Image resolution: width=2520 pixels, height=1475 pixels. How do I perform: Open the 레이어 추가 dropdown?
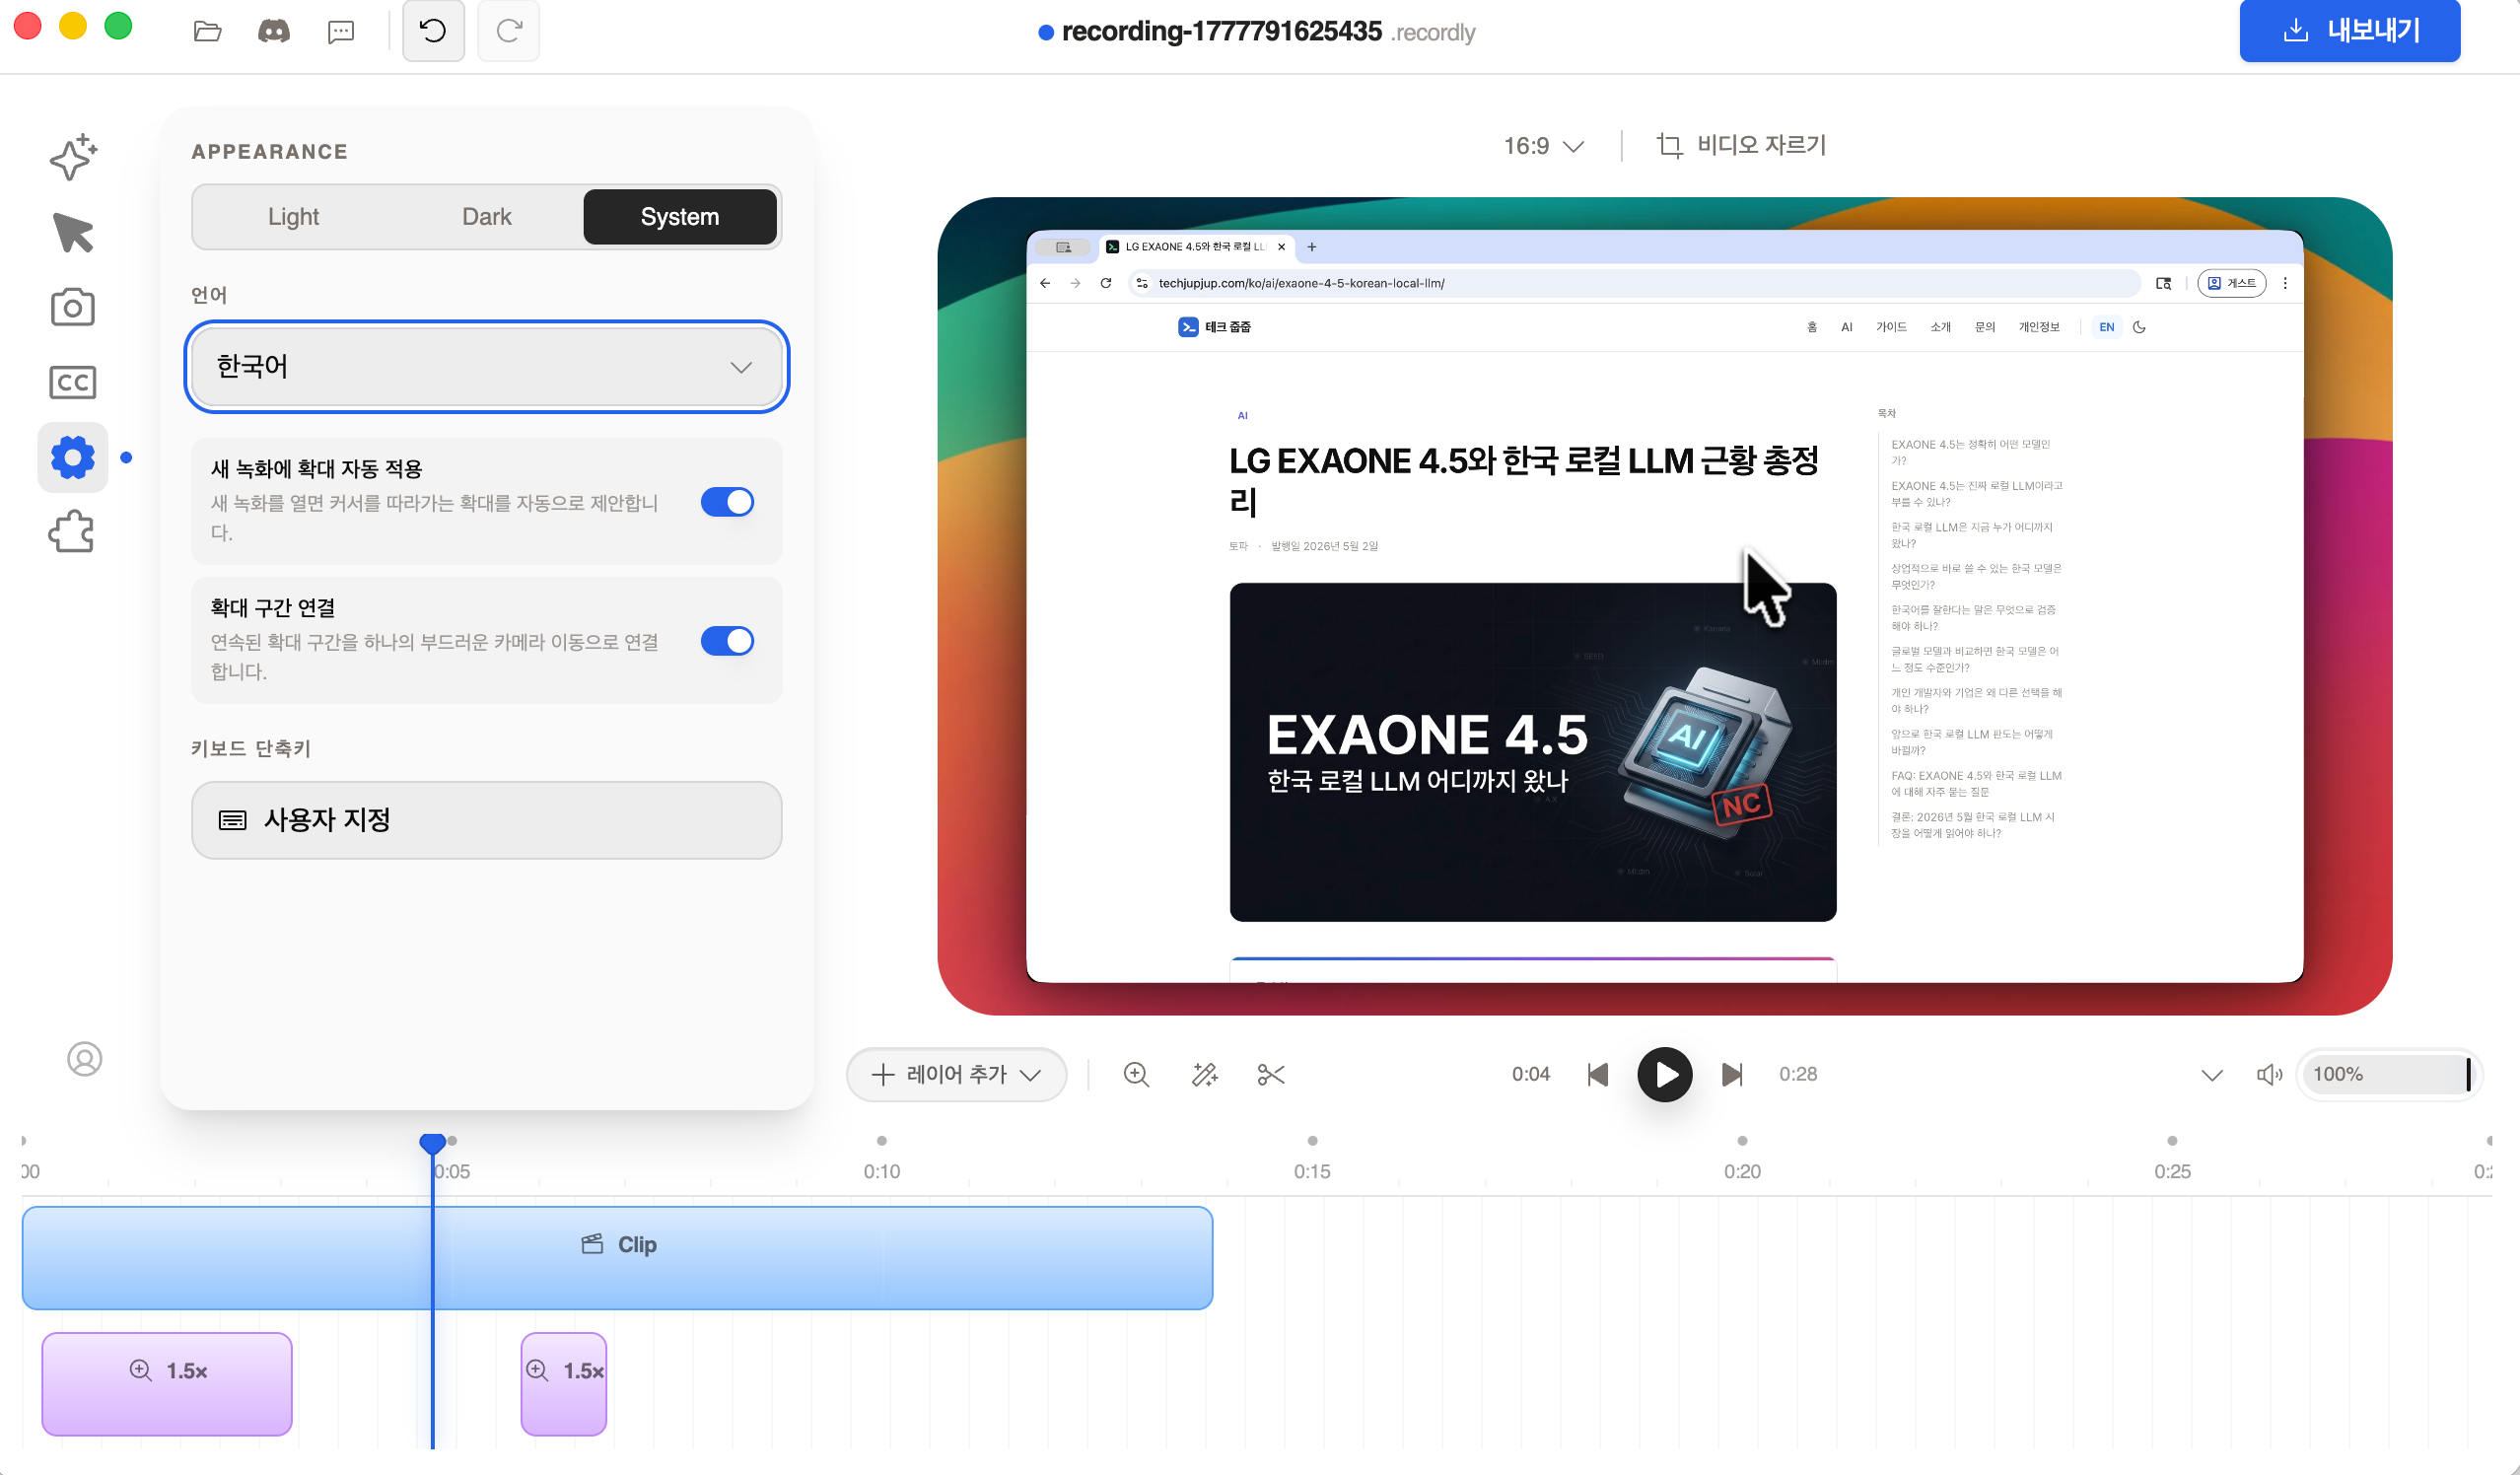click(957, 1074)
